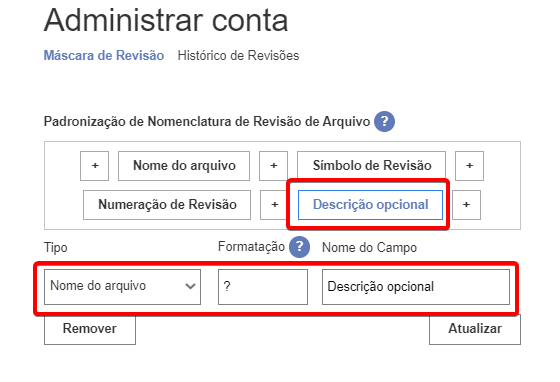The width and height of the screenshot is (560, 382).
Task: Add field before Nome do arquivo block
Action: (95, 166)
